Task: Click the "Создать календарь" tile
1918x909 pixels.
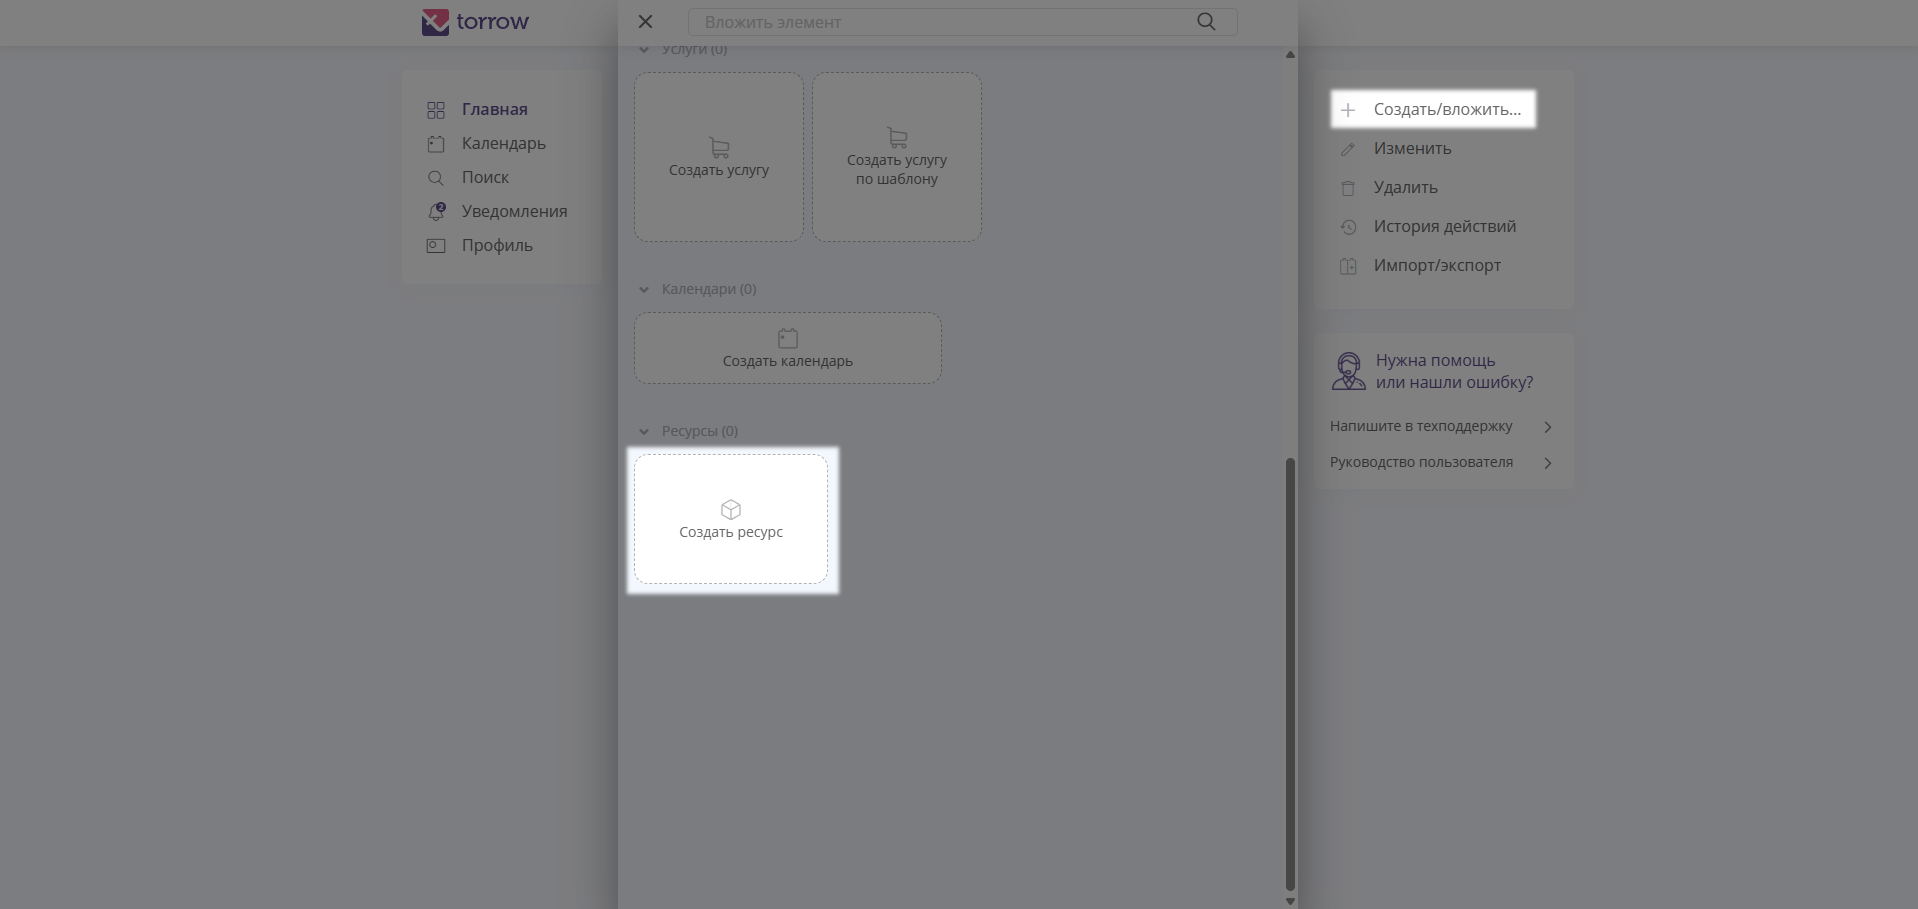Action: 787,348
